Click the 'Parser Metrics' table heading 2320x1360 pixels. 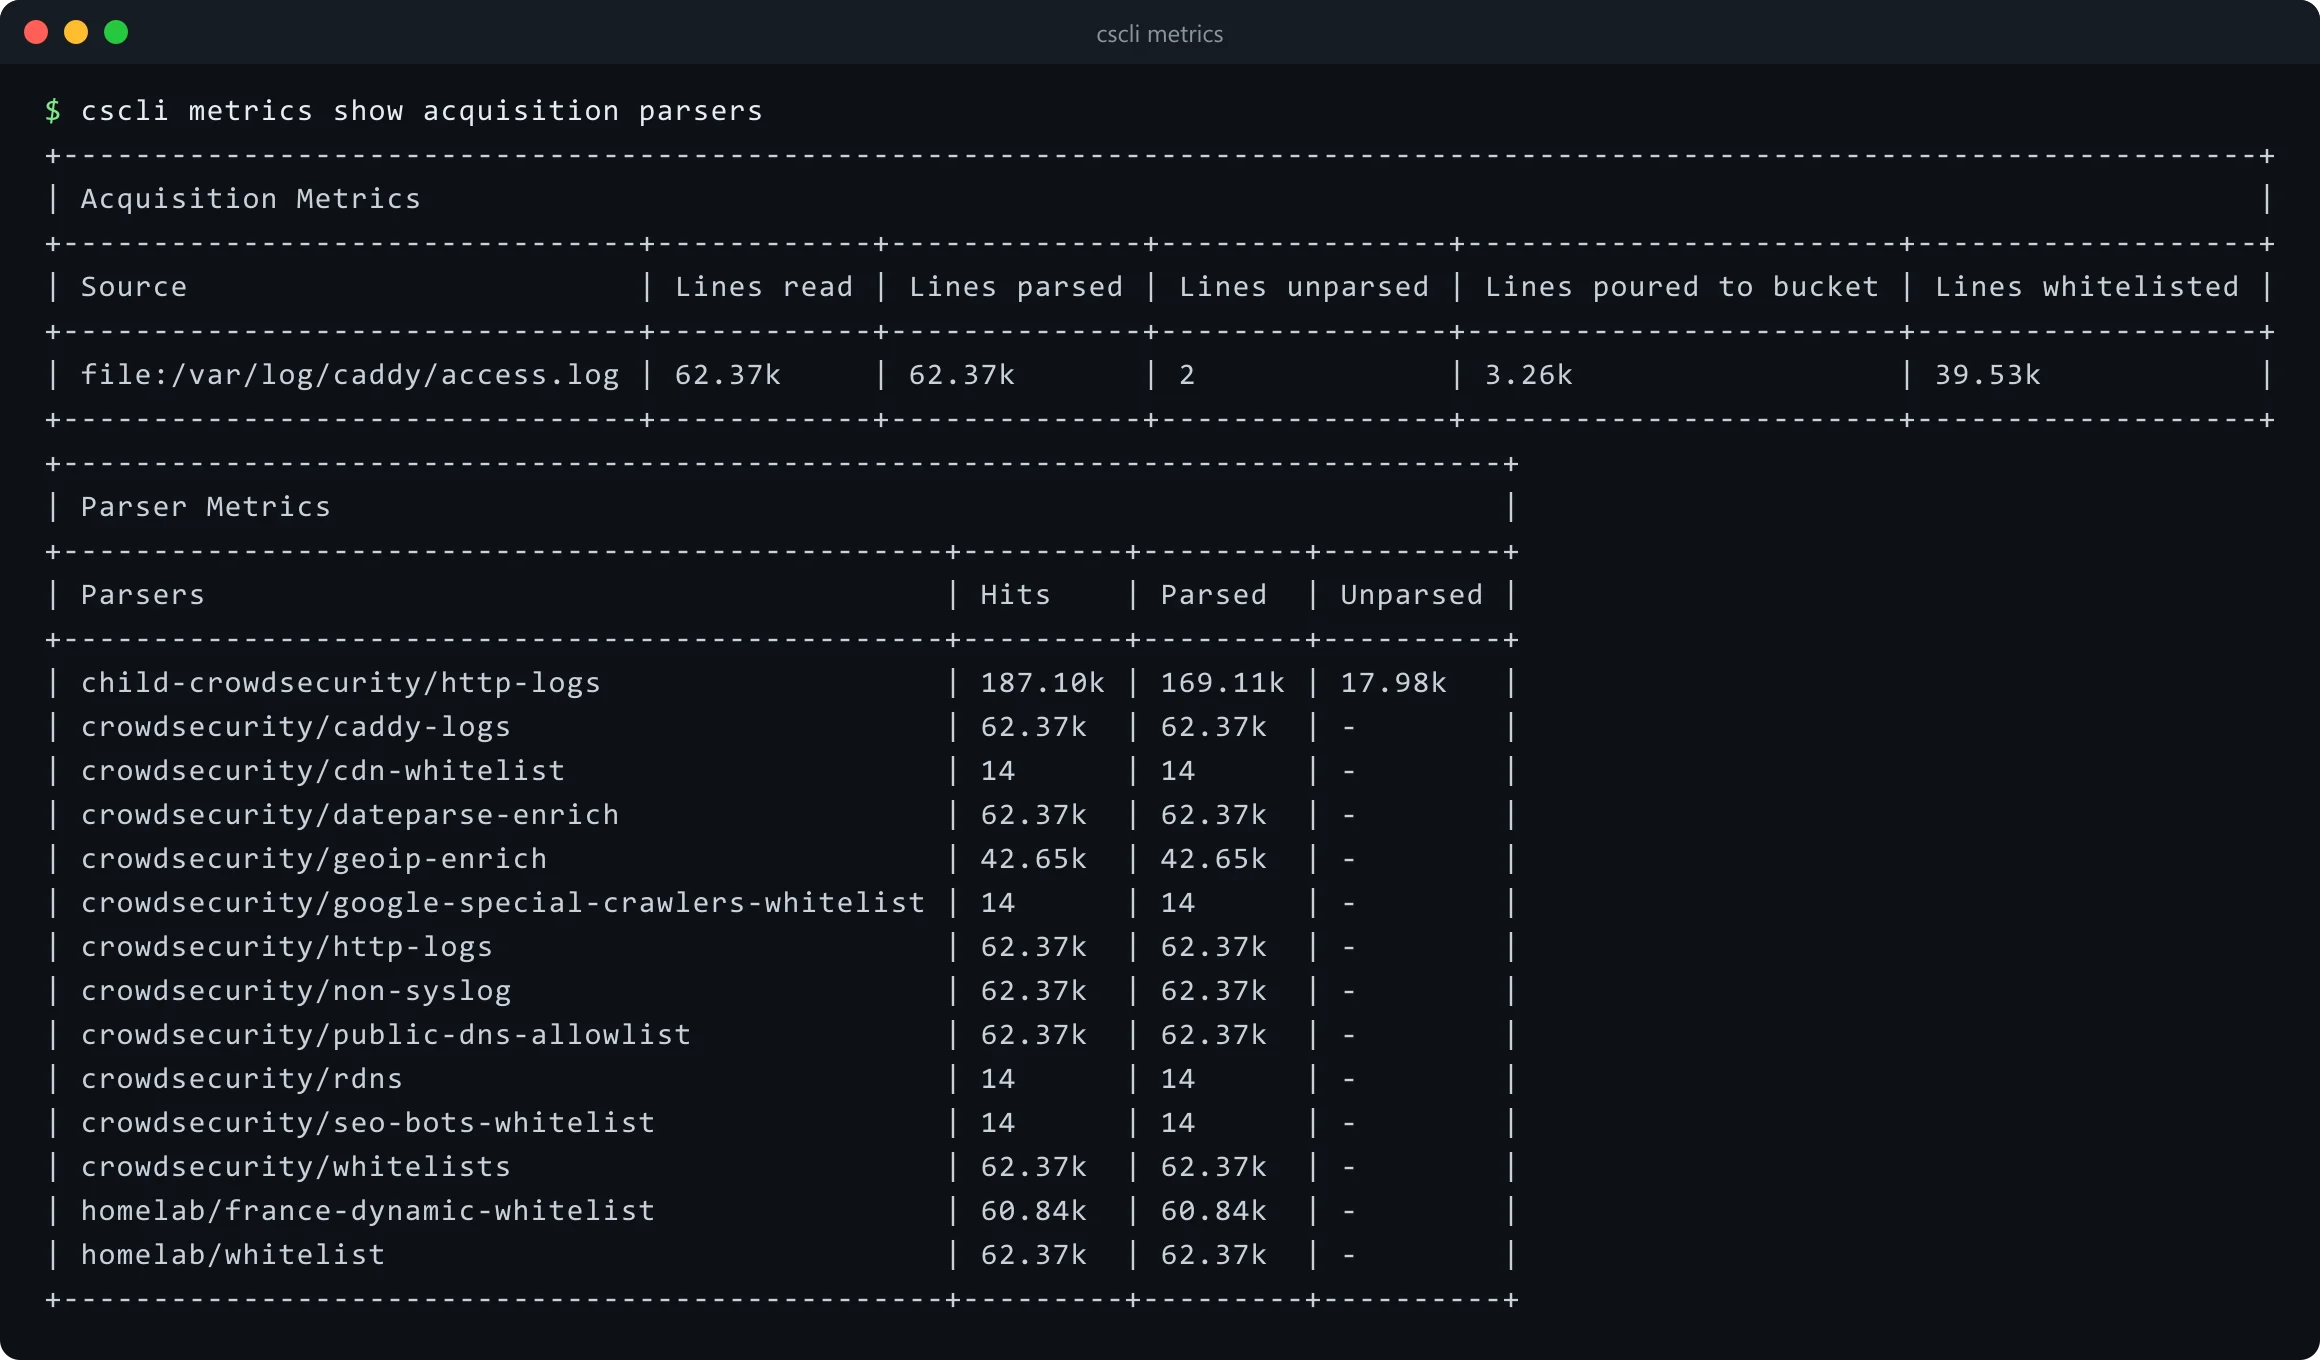tap(206, 507)
